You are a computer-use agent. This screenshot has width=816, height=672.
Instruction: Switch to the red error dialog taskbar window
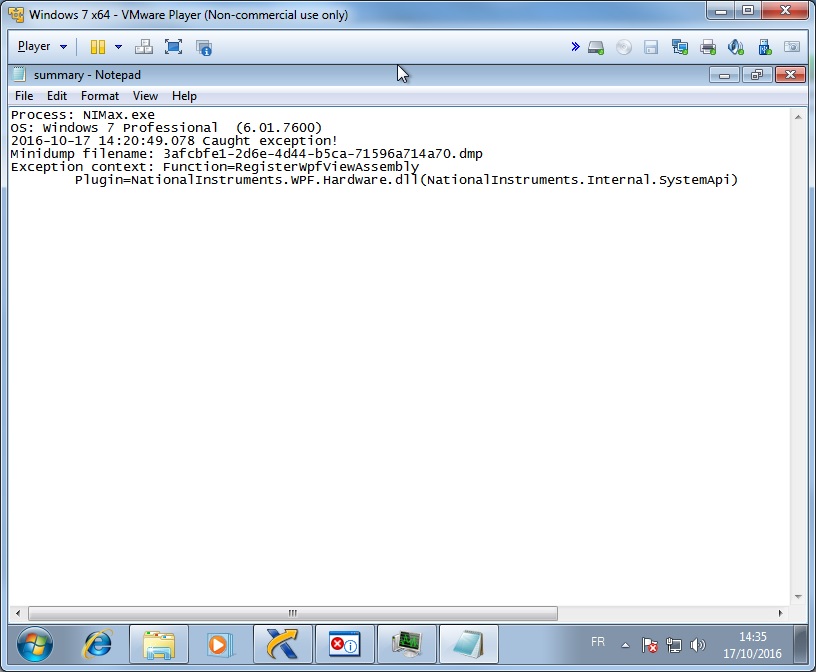point(345,644)
